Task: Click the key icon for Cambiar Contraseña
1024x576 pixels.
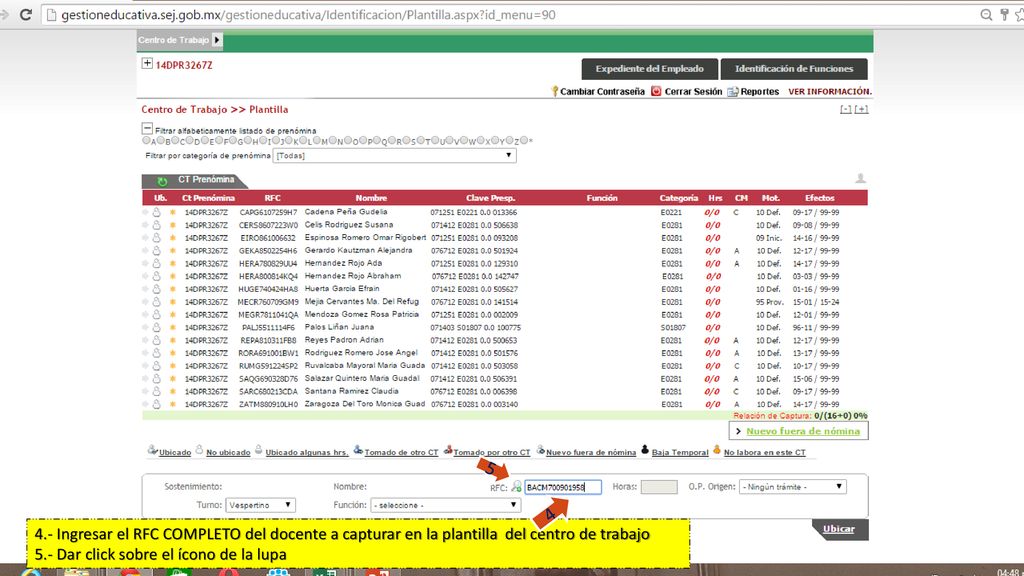Action: [x=554, y=91]
